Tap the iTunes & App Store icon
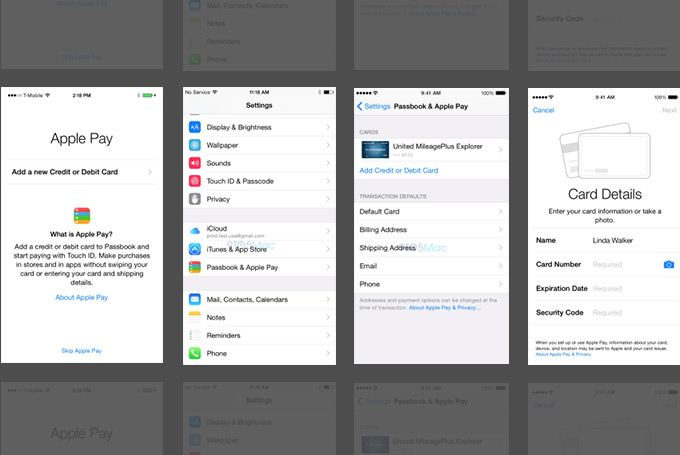 (x=195, y=249)
